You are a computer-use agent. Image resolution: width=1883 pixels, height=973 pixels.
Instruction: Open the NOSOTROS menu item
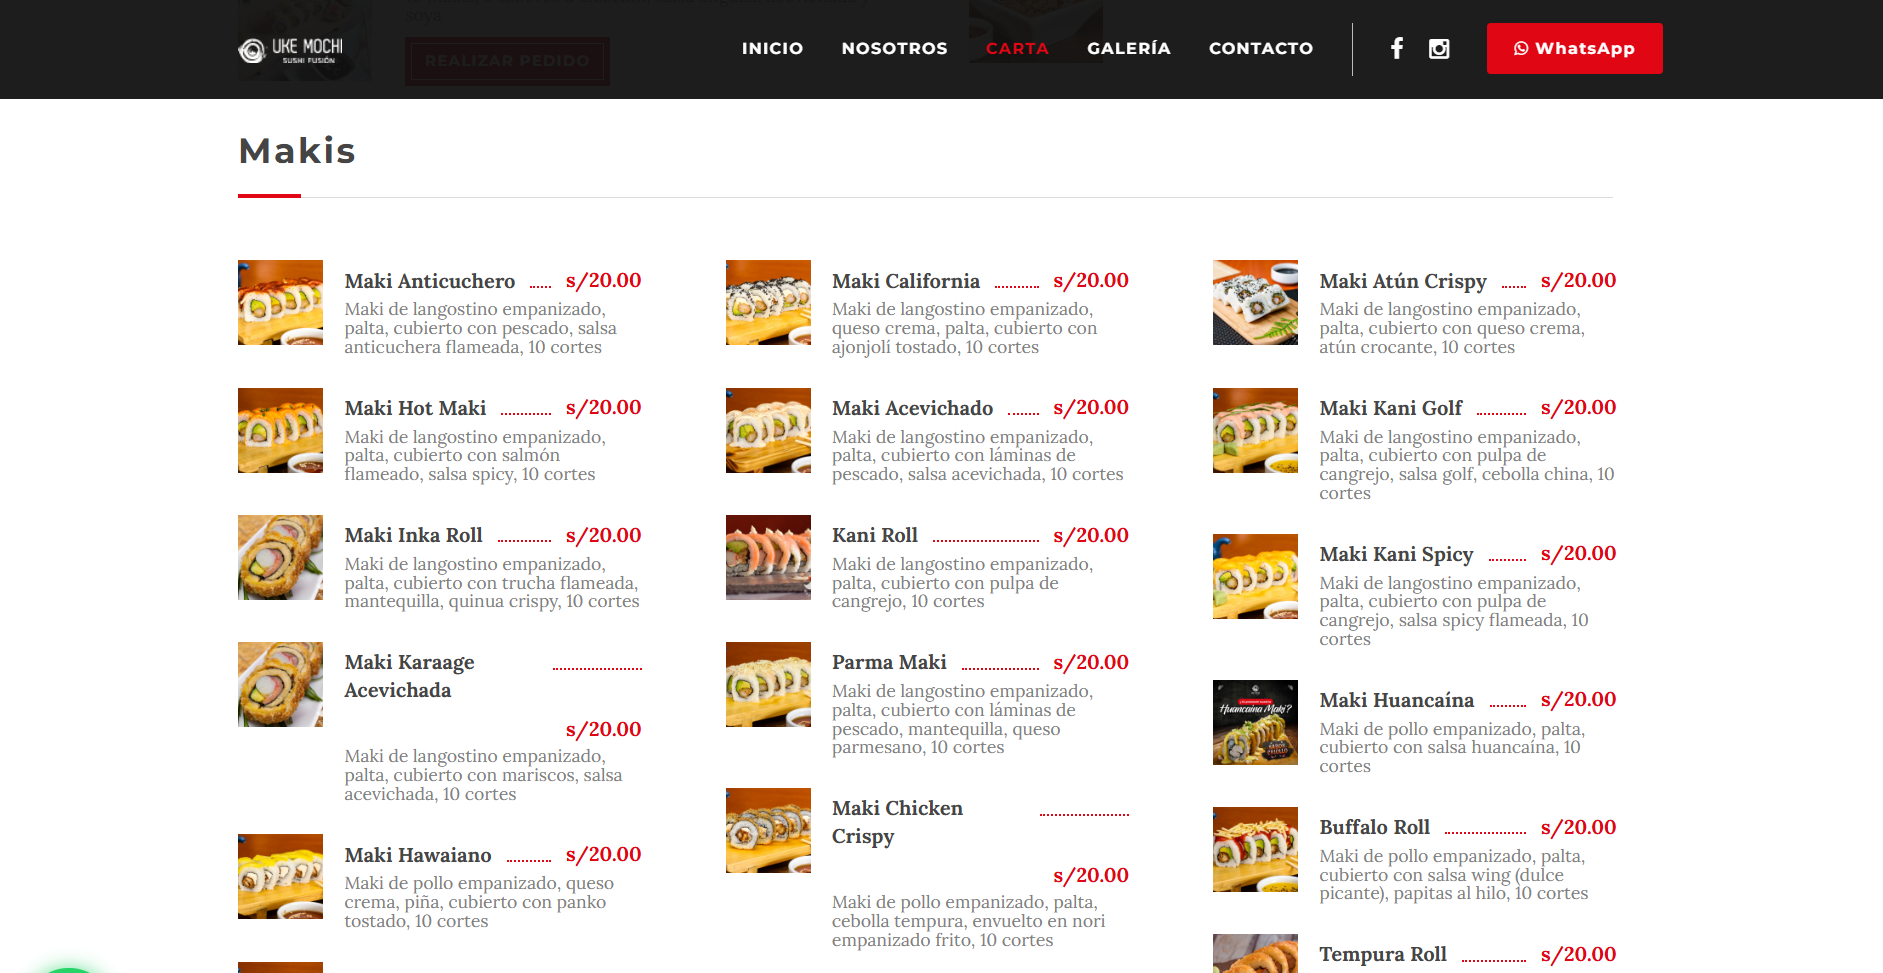point(894,48)
